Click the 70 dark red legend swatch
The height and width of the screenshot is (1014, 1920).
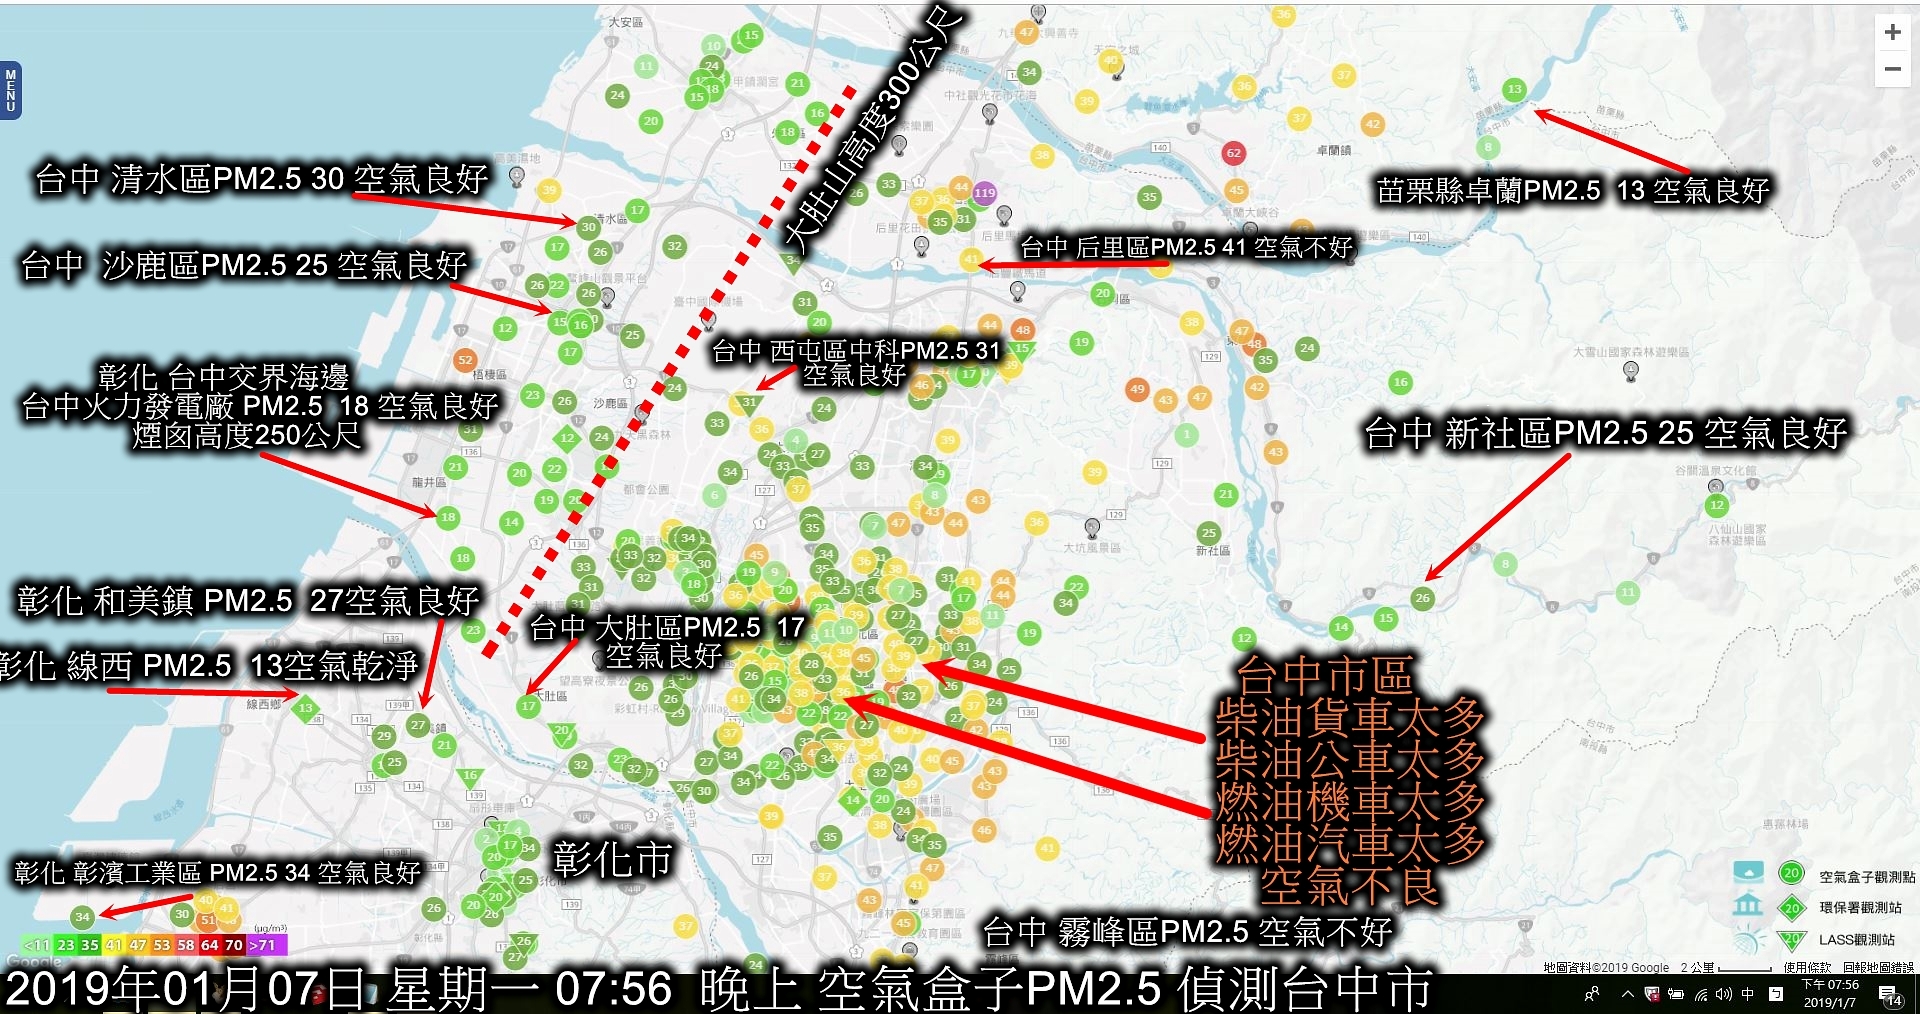click(x=234, y=944)
